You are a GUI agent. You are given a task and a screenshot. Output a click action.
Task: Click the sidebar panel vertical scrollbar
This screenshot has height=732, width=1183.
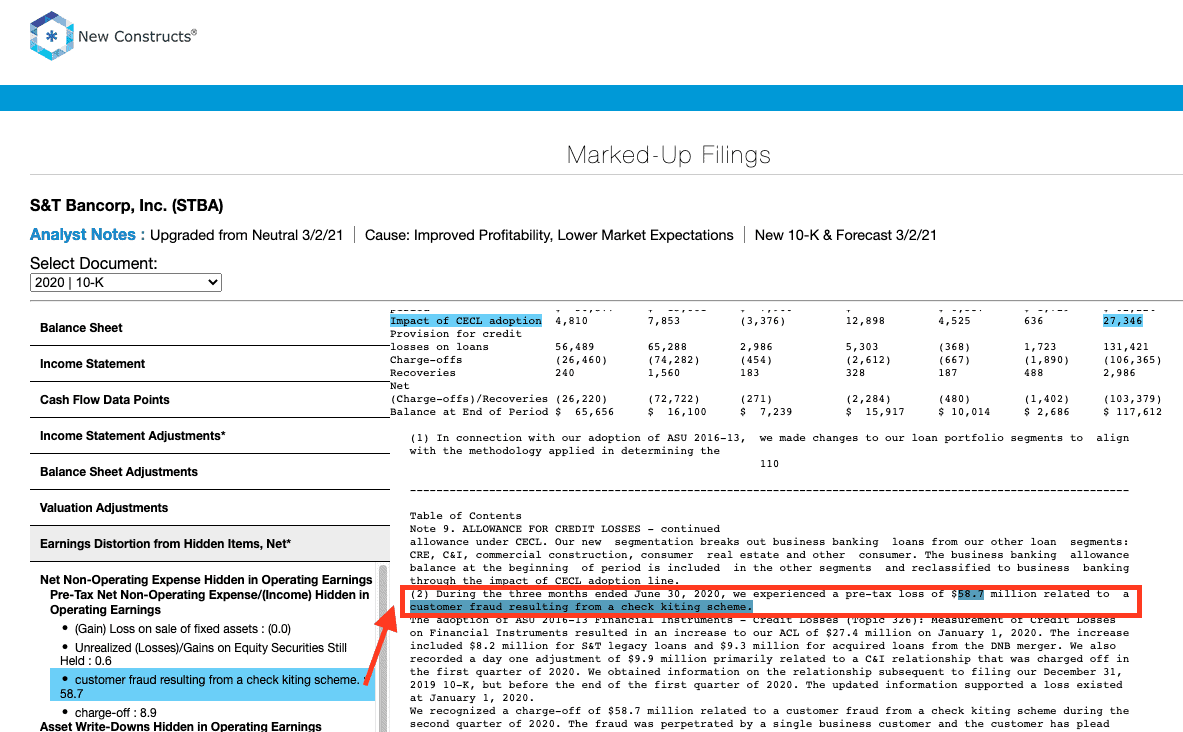click(383, 647)
